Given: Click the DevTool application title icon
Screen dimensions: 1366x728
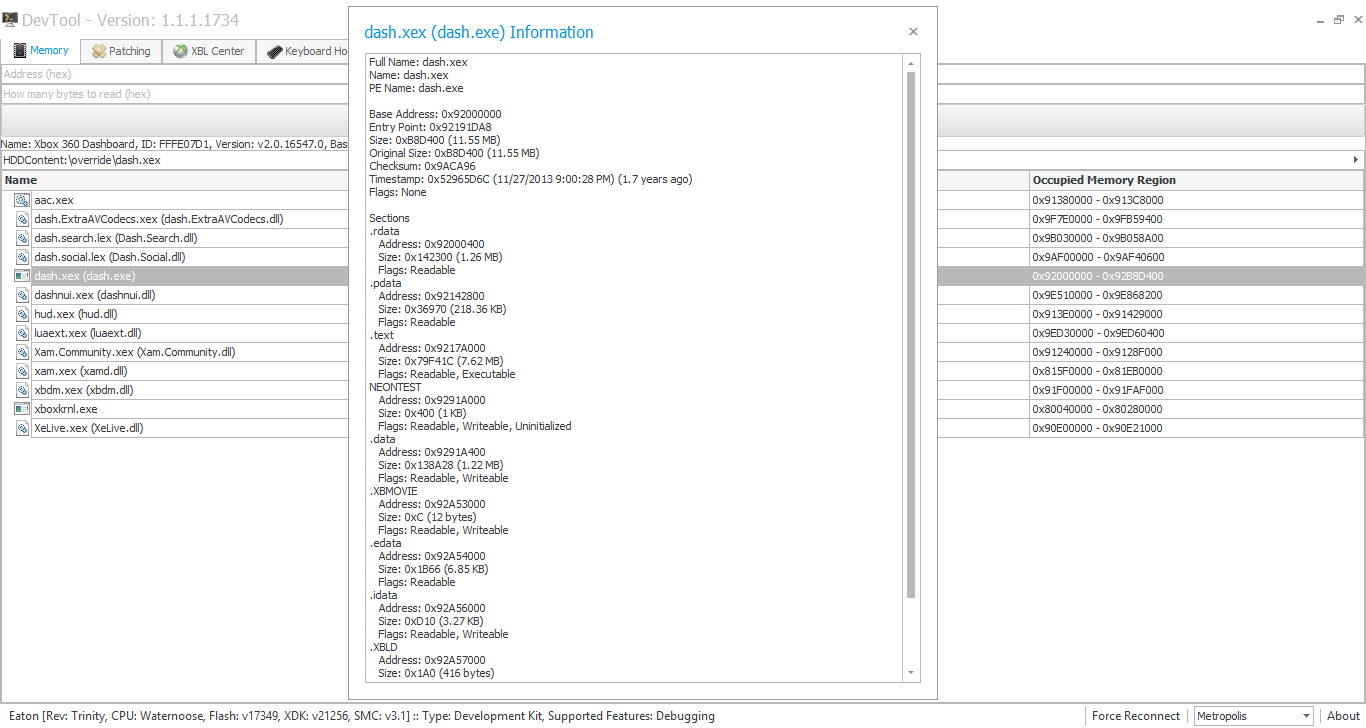Looking at the screenshot, I should point(10,20).
